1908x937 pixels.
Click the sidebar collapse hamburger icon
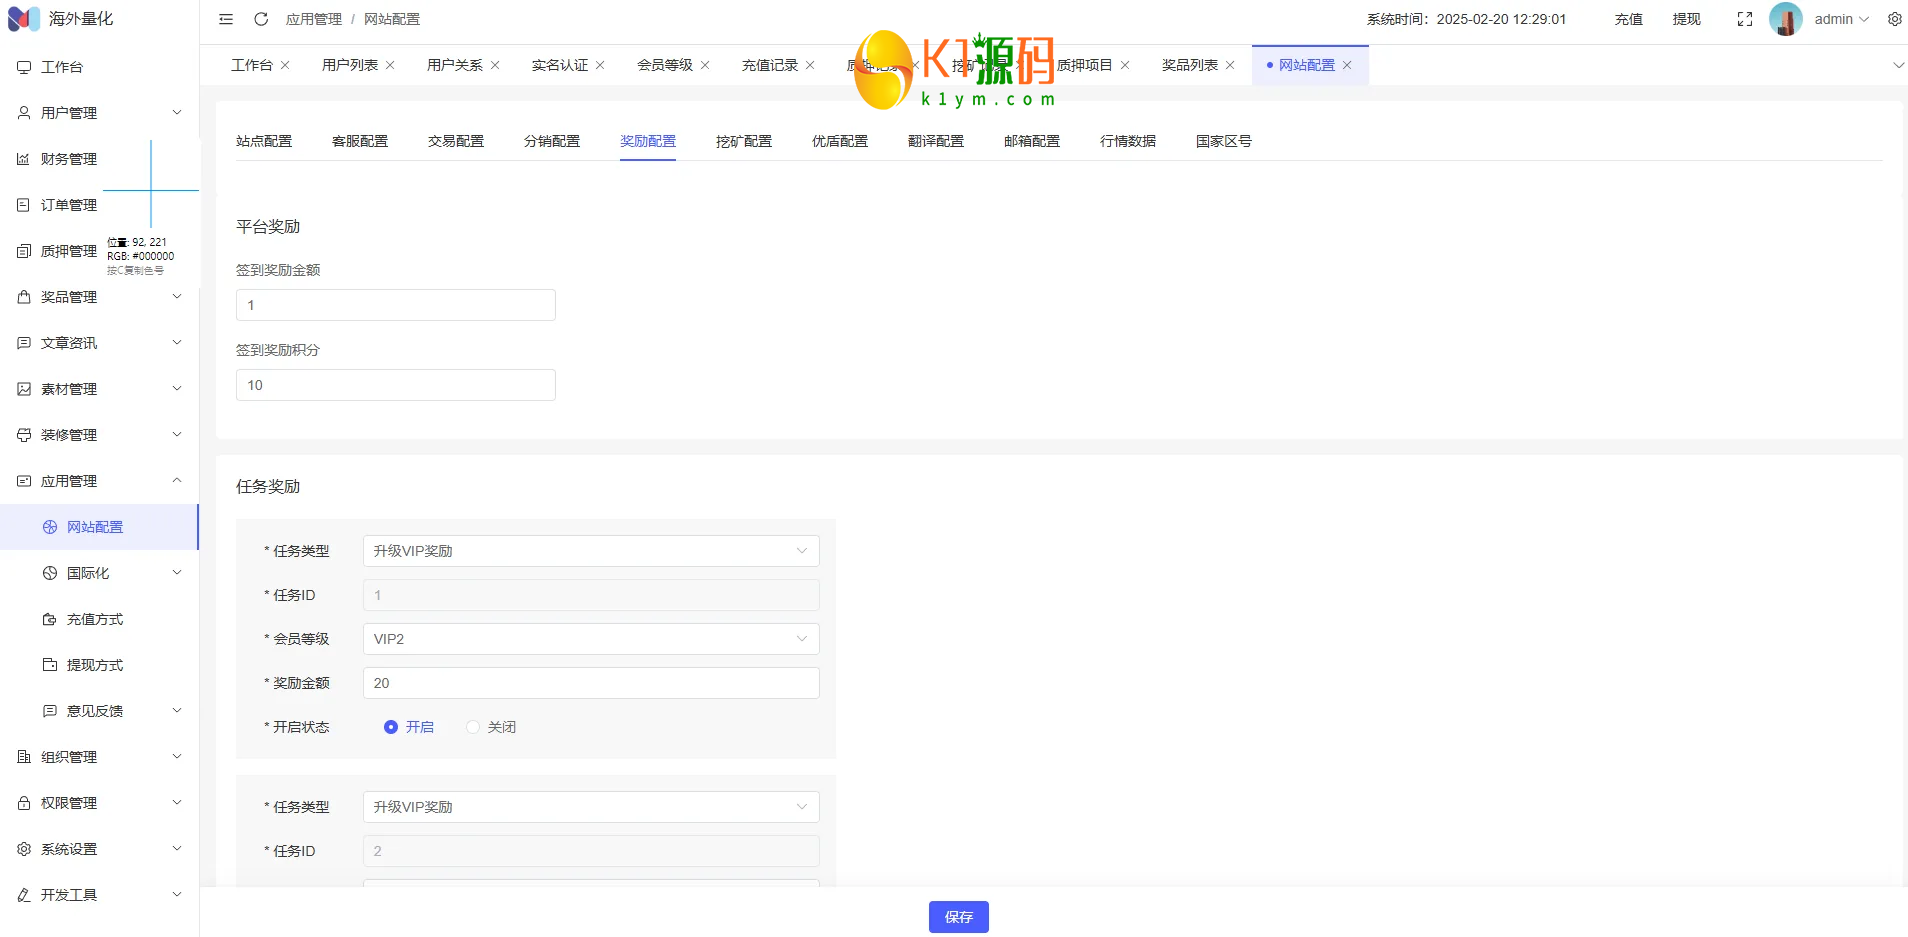[226, 19]
